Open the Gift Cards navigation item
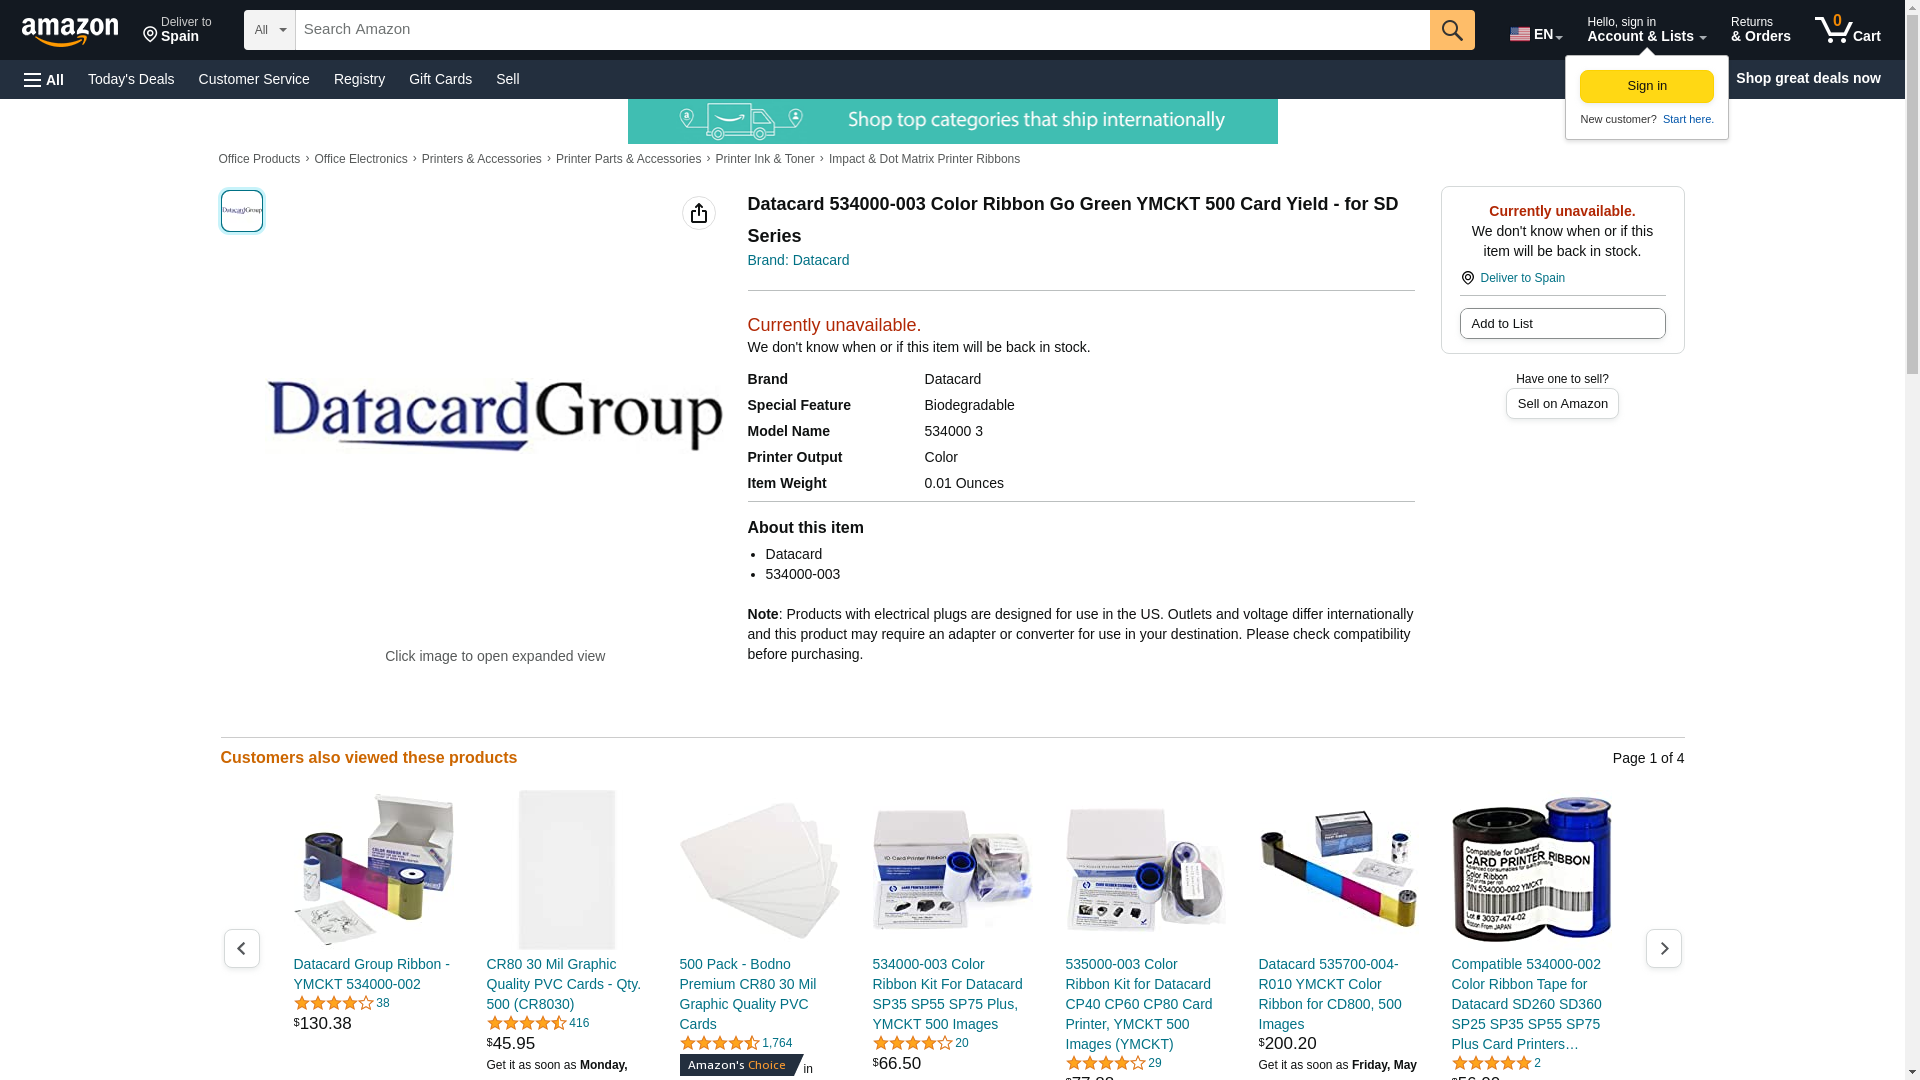 pyautogui.click(x=440, y=79)
